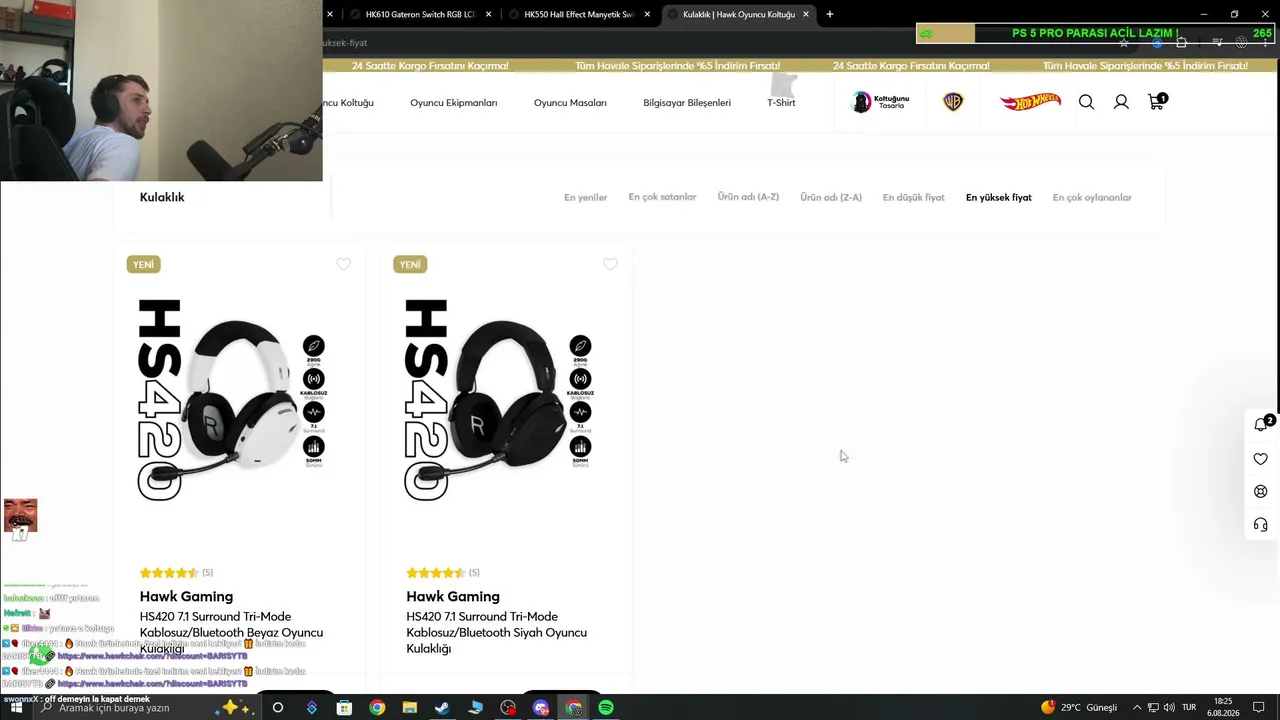The height and width of the screenshot is (720, 1280).
Task: Sort by Ürün adı (A-Z)
Action: click(748, 197)
